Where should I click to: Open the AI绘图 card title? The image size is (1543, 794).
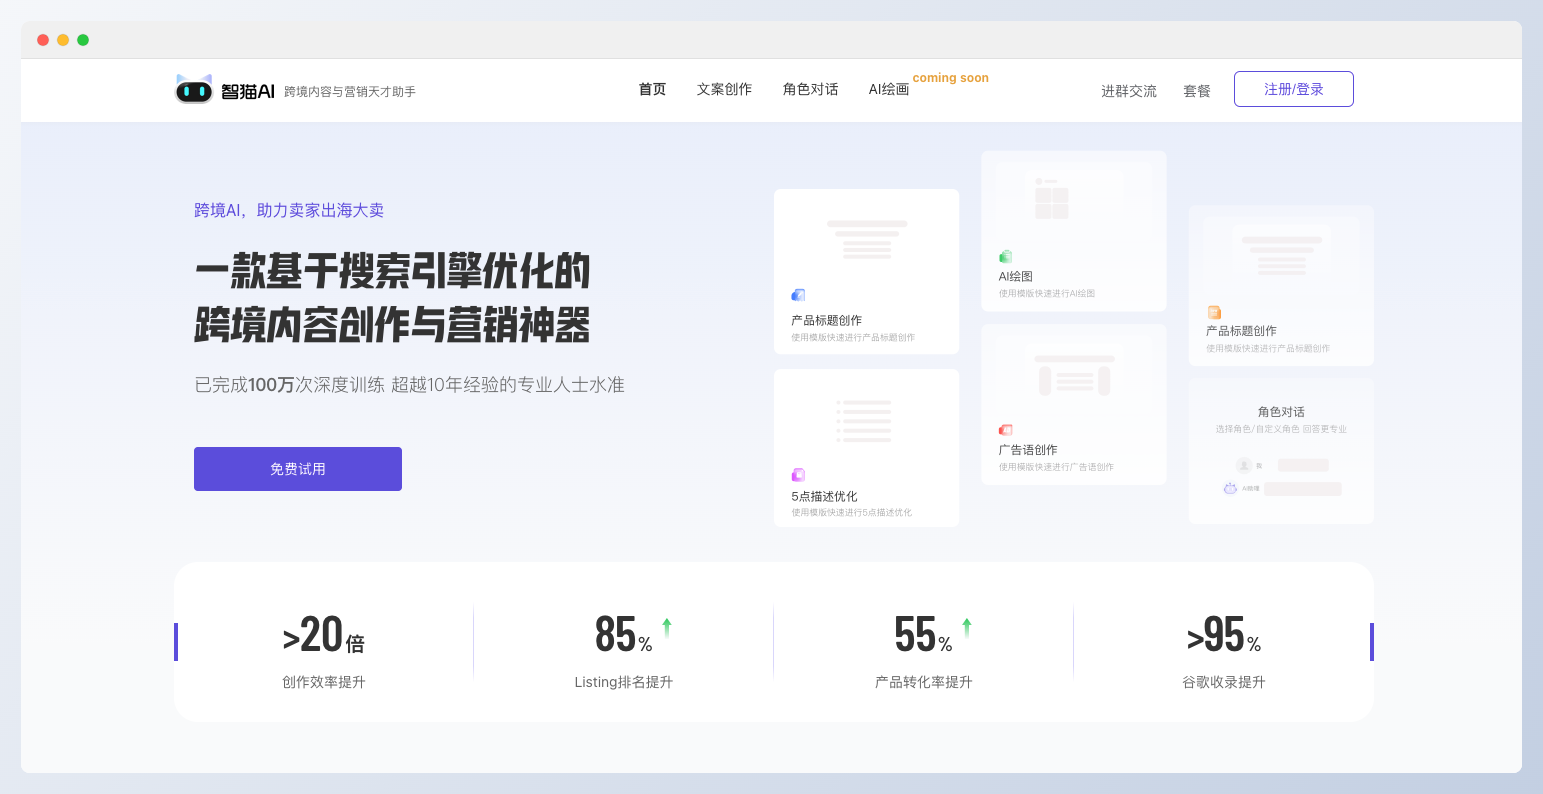[1015, 276]
